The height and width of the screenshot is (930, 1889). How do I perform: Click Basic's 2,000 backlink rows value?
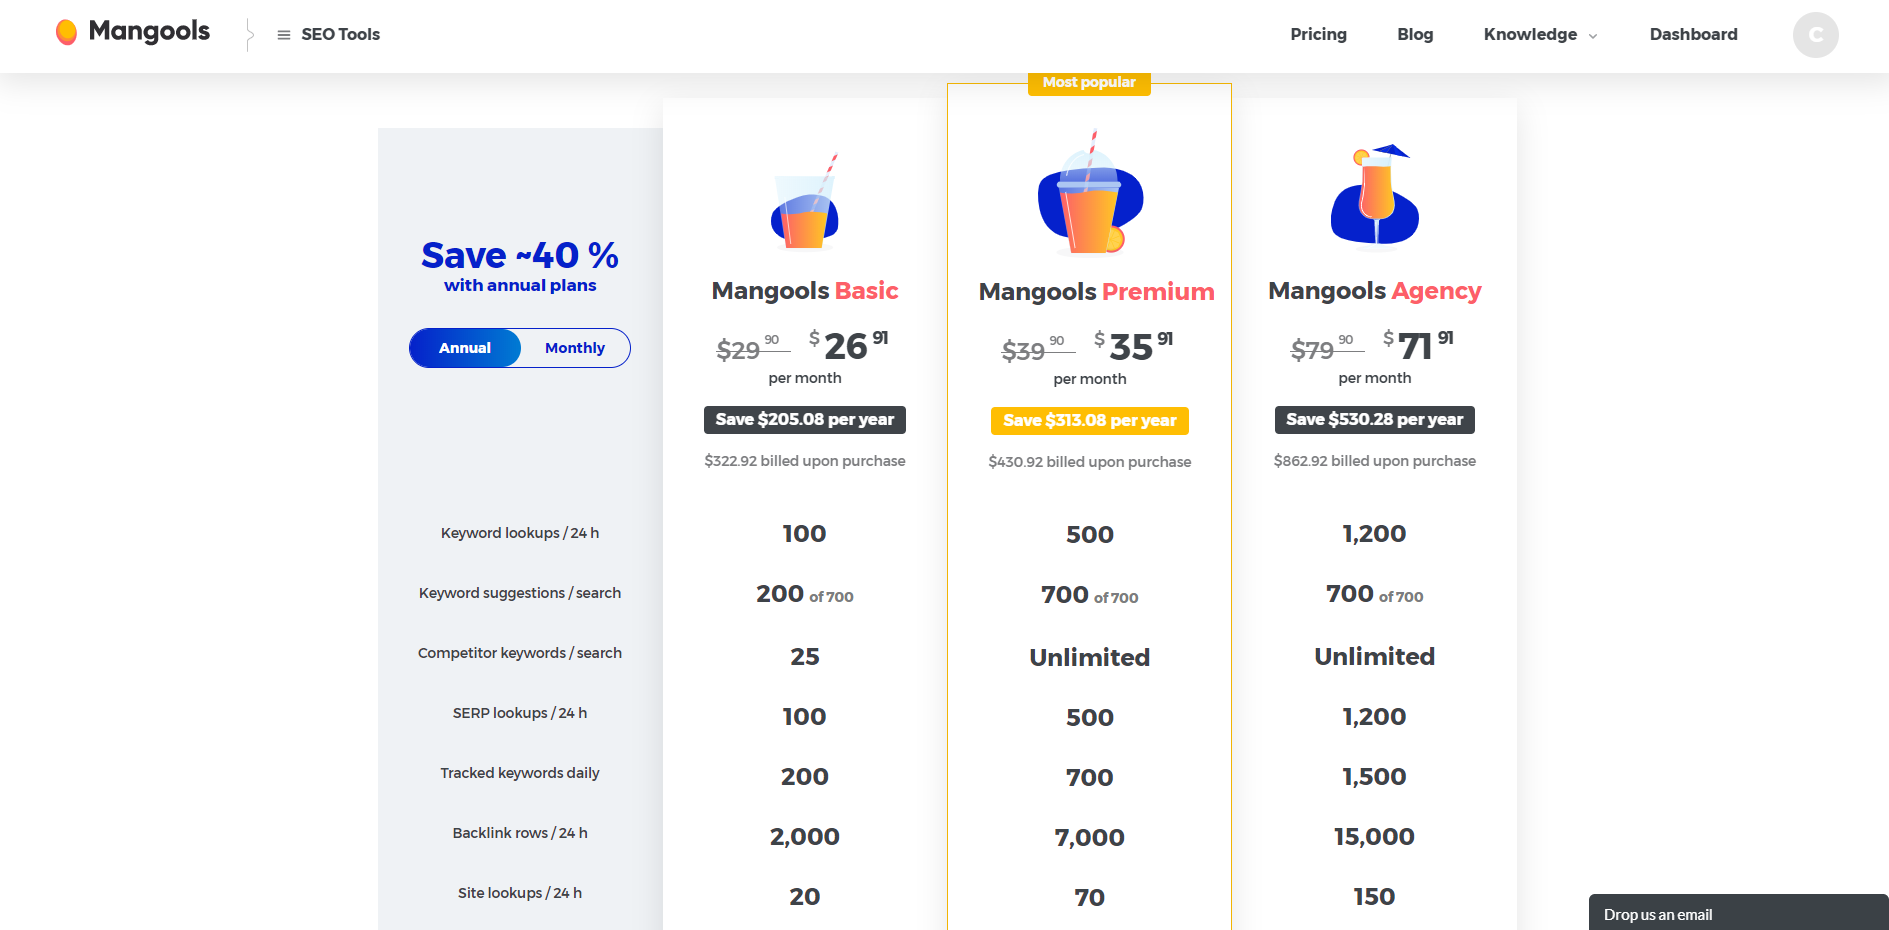click(x=805, y=837)
